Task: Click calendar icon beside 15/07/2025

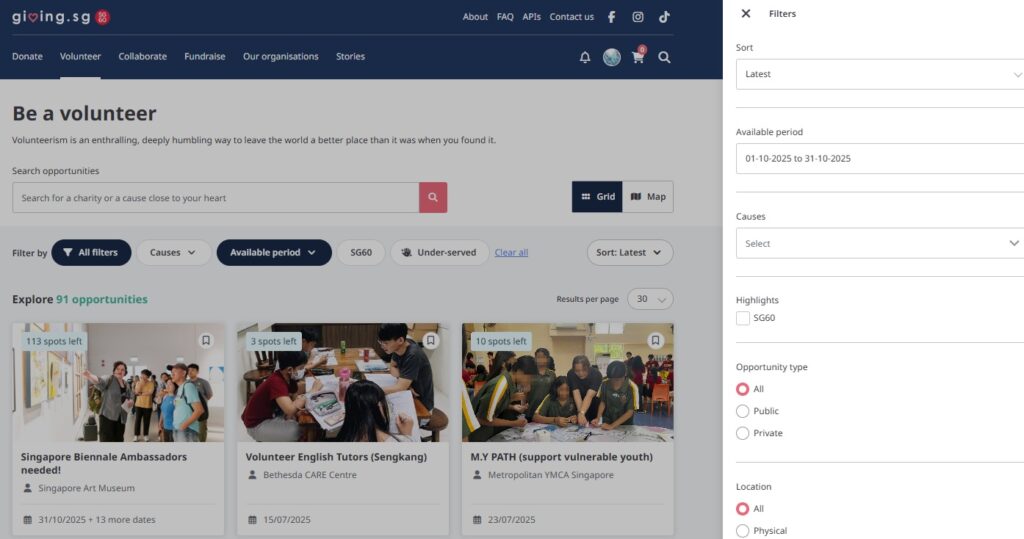Action: (252, 520)
